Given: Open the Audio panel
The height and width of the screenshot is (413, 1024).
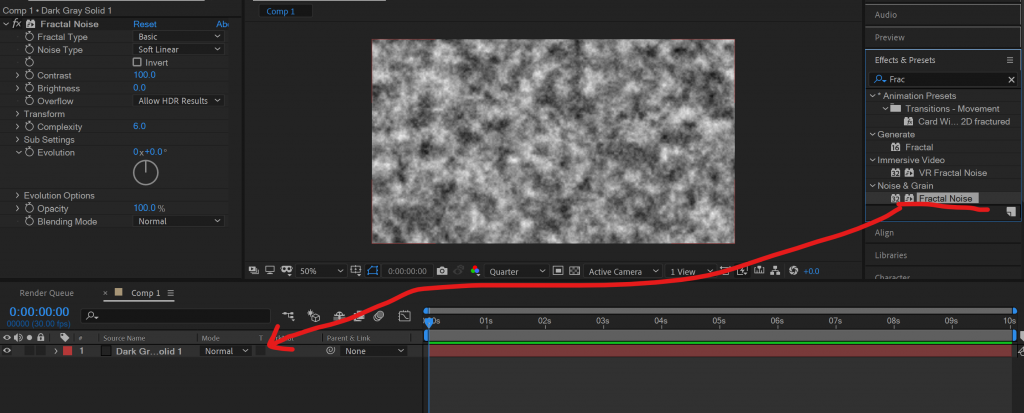Looking at the screenshot, I should [x=886, y=14].
